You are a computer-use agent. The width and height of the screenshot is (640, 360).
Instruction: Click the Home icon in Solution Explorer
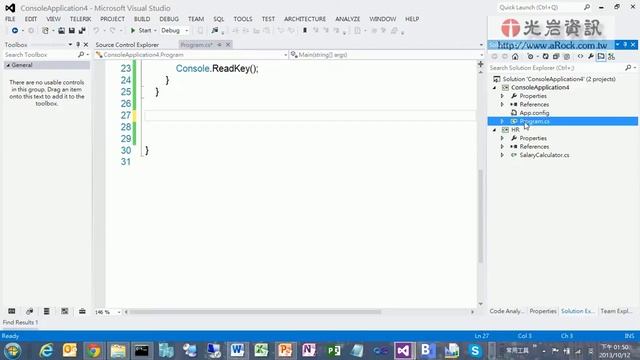click(515, 57)
